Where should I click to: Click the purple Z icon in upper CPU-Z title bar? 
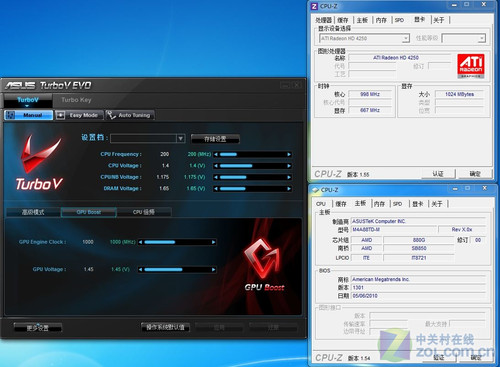pos(314,6)
